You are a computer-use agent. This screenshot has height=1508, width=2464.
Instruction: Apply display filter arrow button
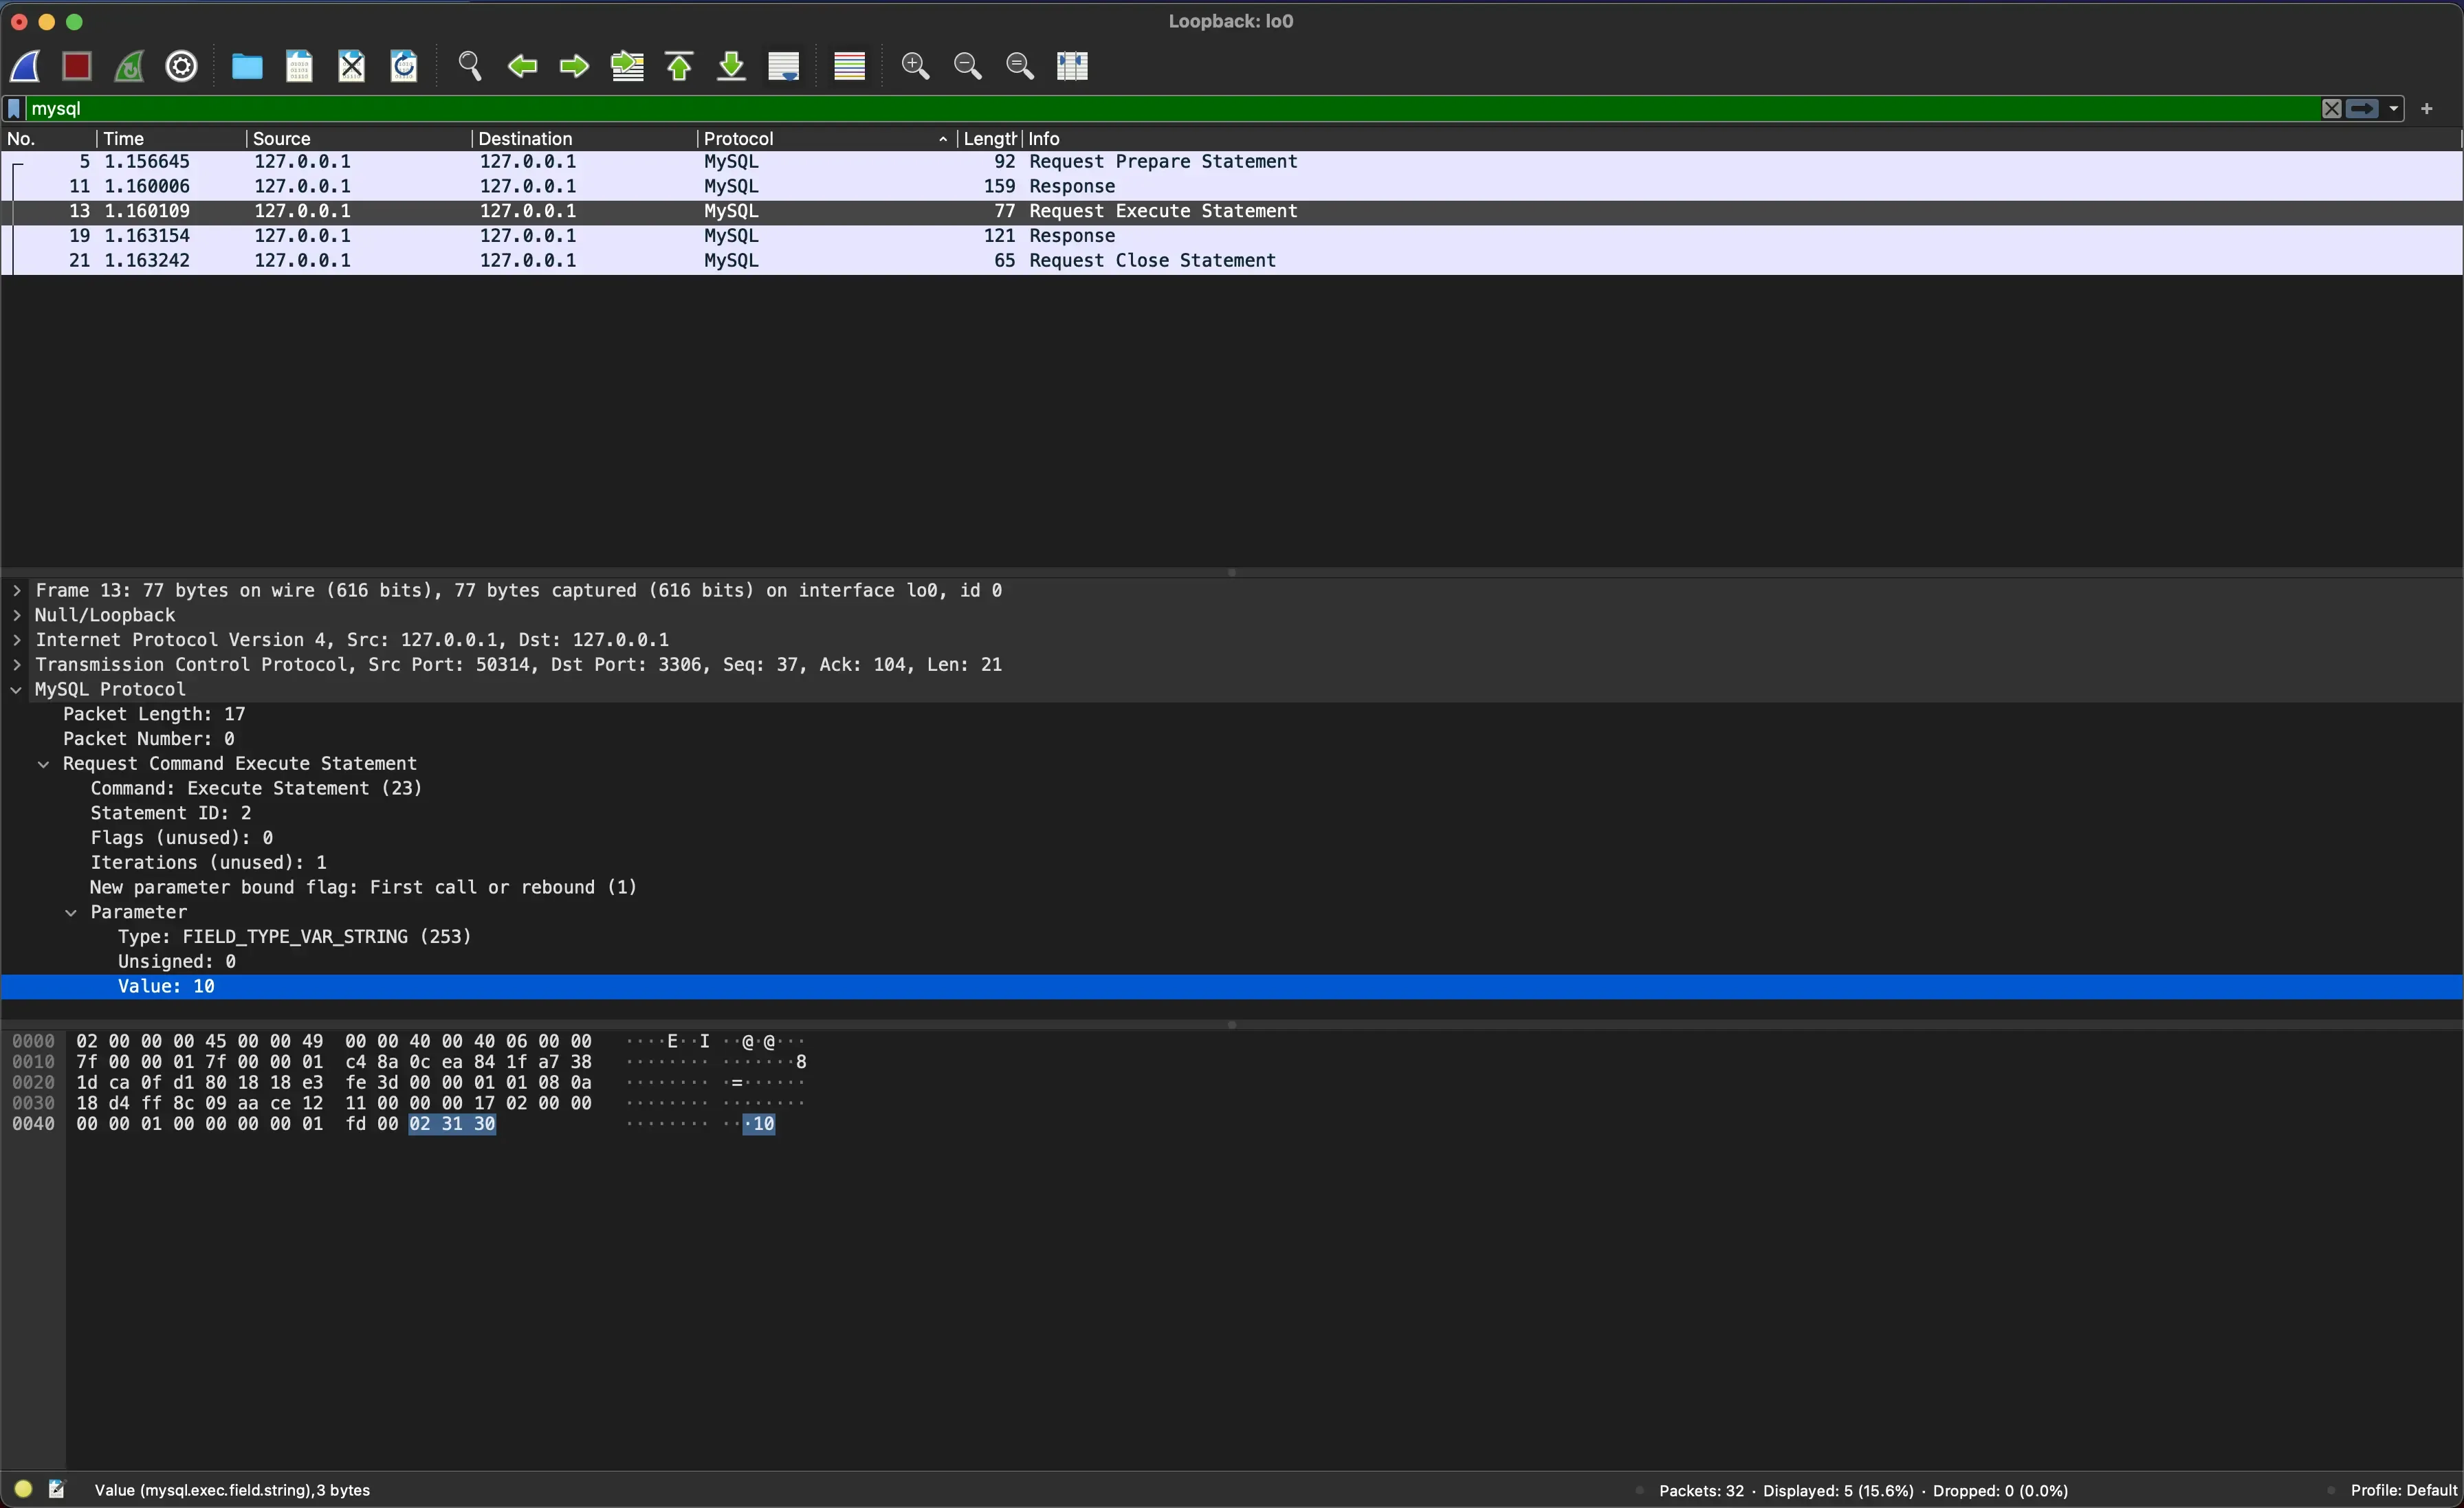tap(2362, 108)
